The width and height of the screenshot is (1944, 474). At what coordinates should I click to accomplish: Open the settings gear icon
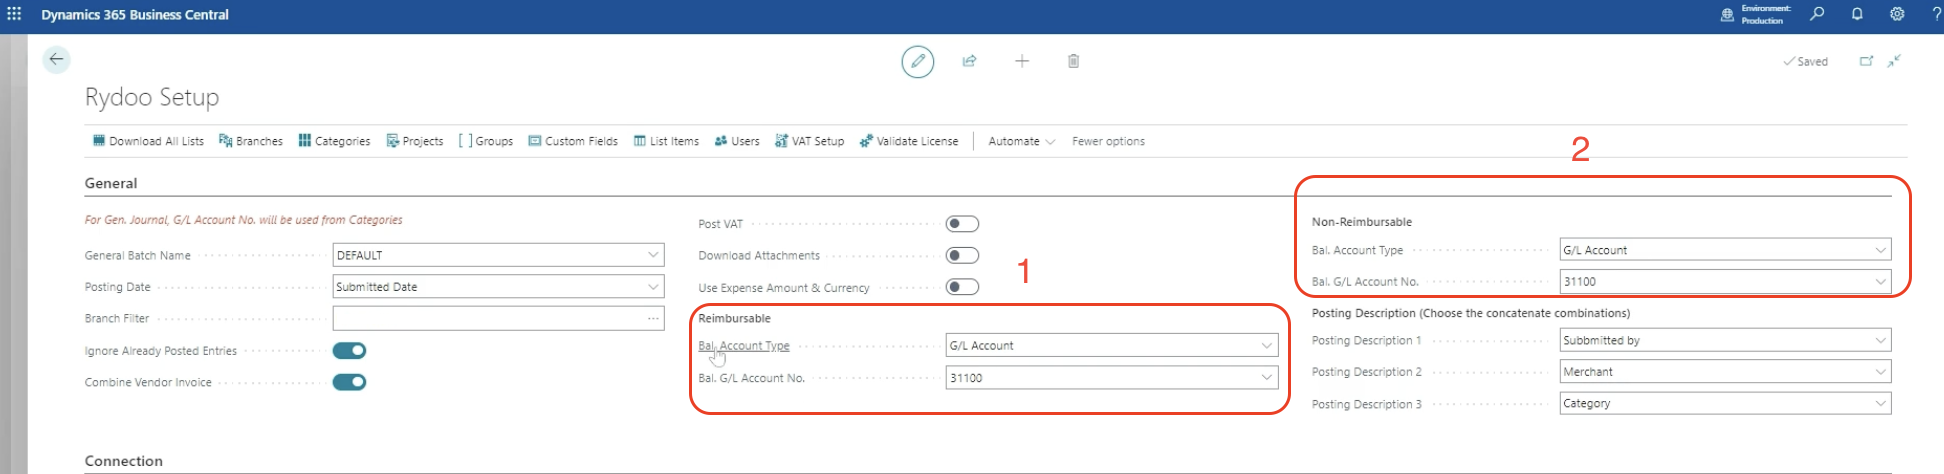tap(1896, 14)
